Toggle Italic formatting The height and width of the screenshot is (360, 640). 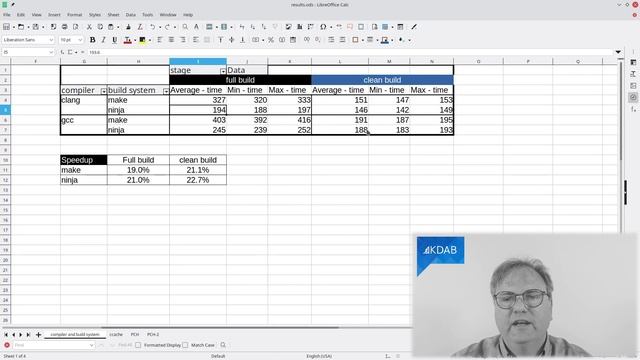point(104,40)
